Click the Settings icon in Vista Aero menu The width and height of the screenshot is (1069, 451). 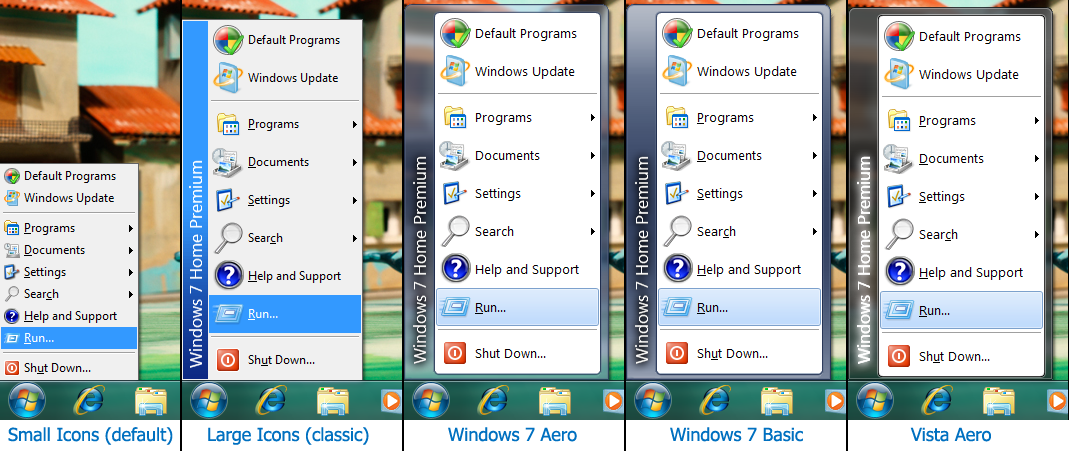click(899, 196)
